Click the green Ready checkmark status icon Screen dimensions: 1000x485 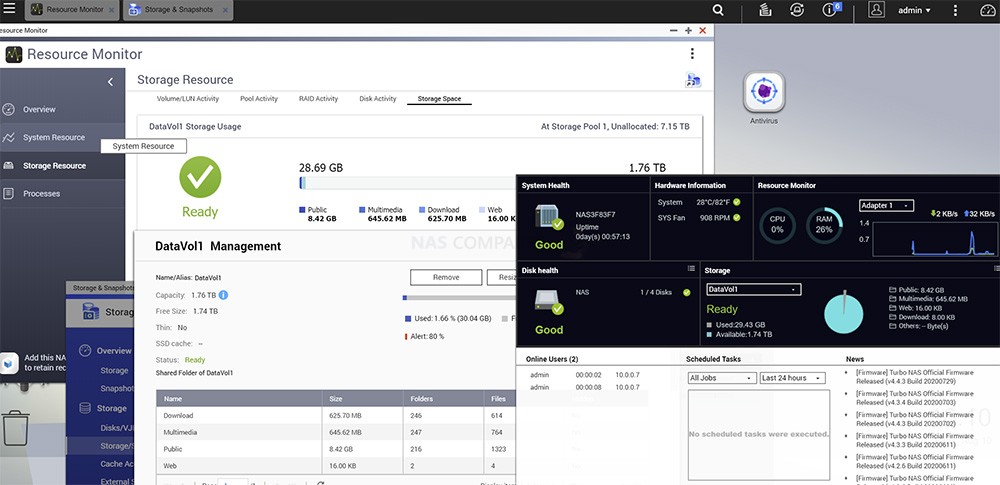click(200, 177)
